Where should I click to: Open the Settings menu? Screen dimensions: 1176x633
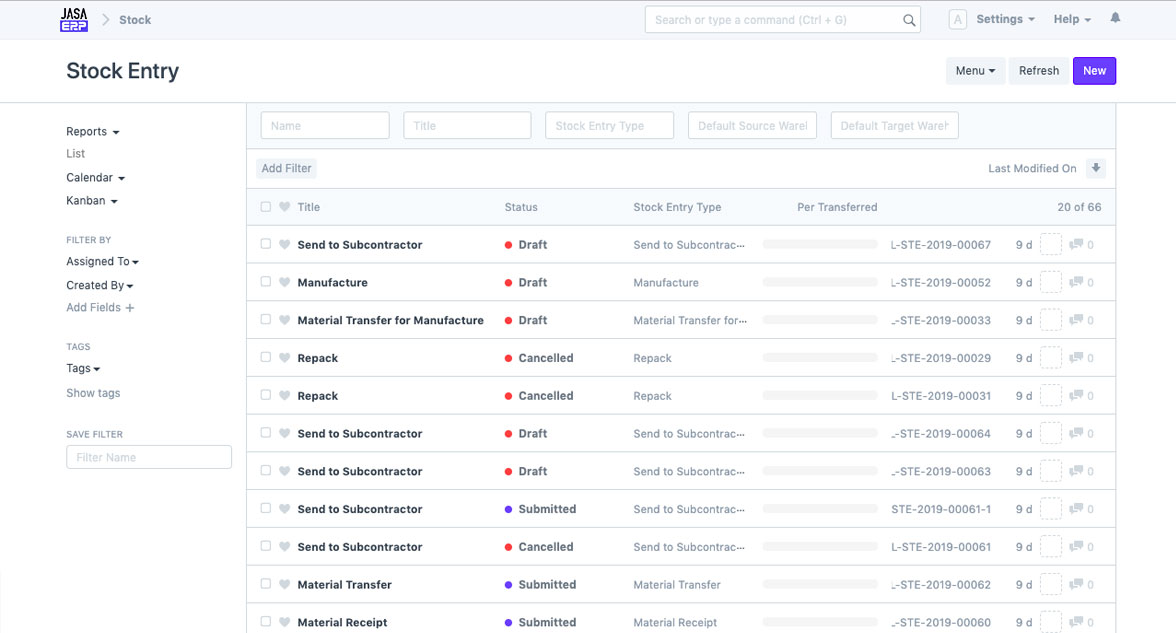[1005, 20]
